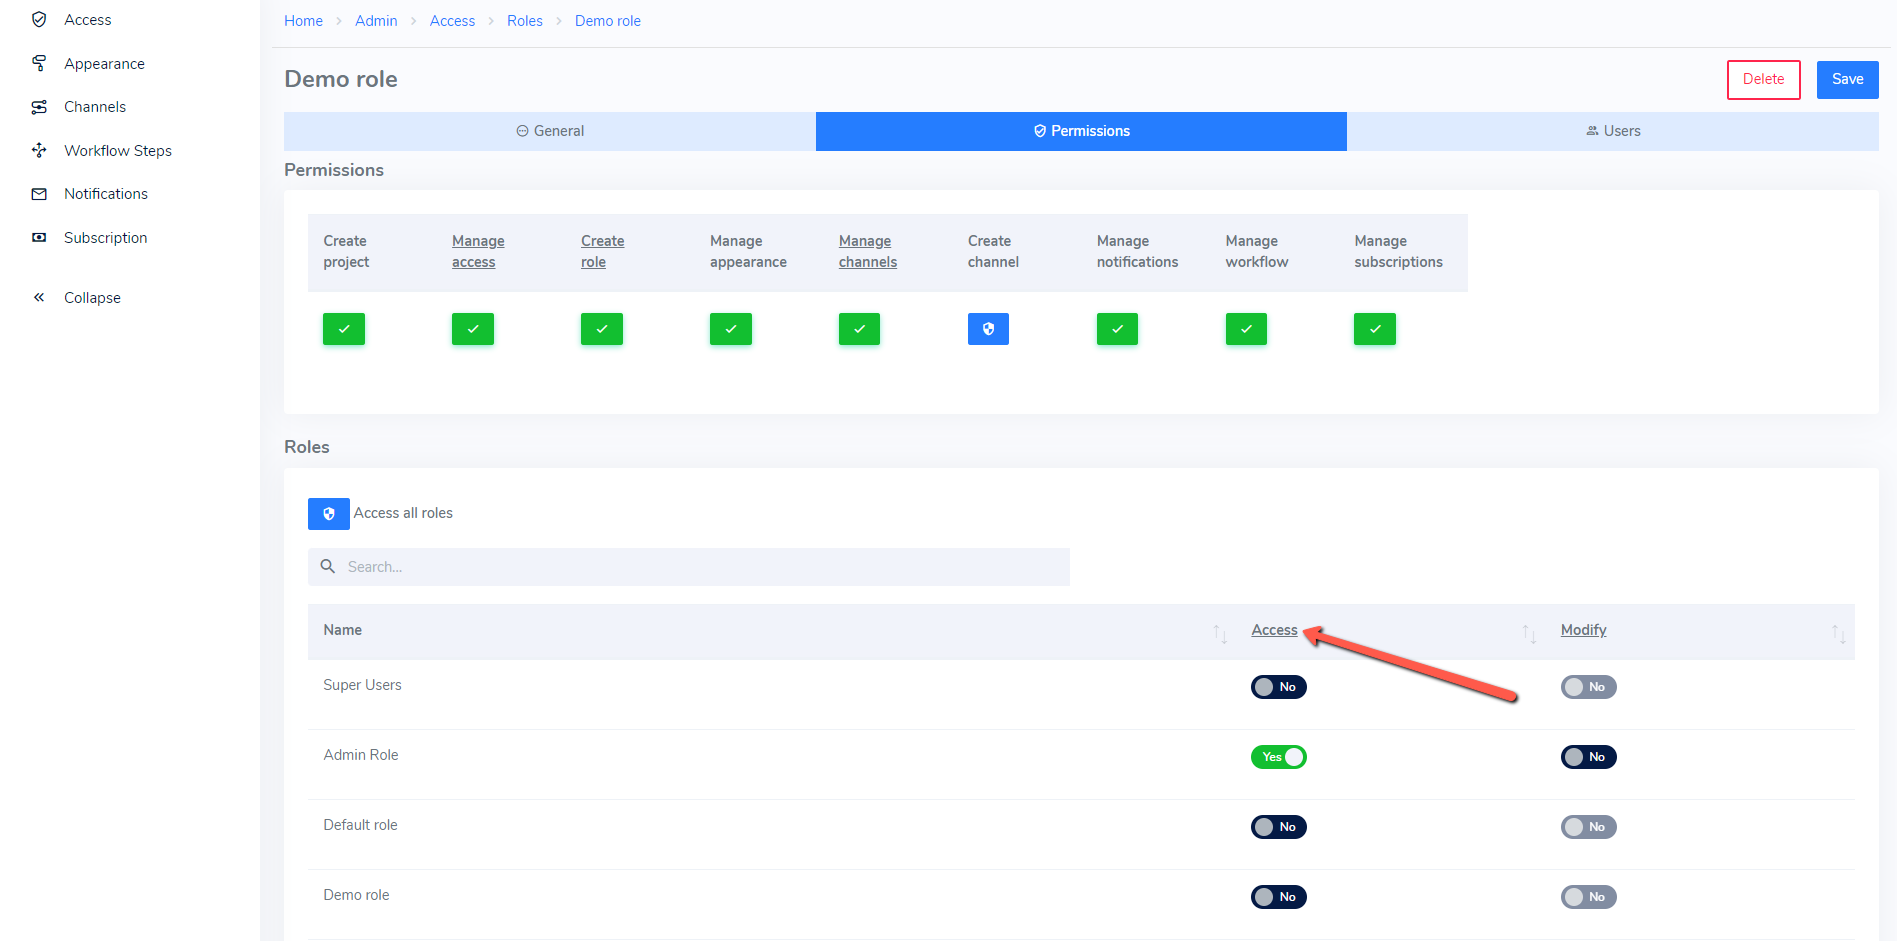The width and height of the screenshot is (1897, 941).
Task: Click the Appearance paint roller icon
Action: (x=39, y=63)
